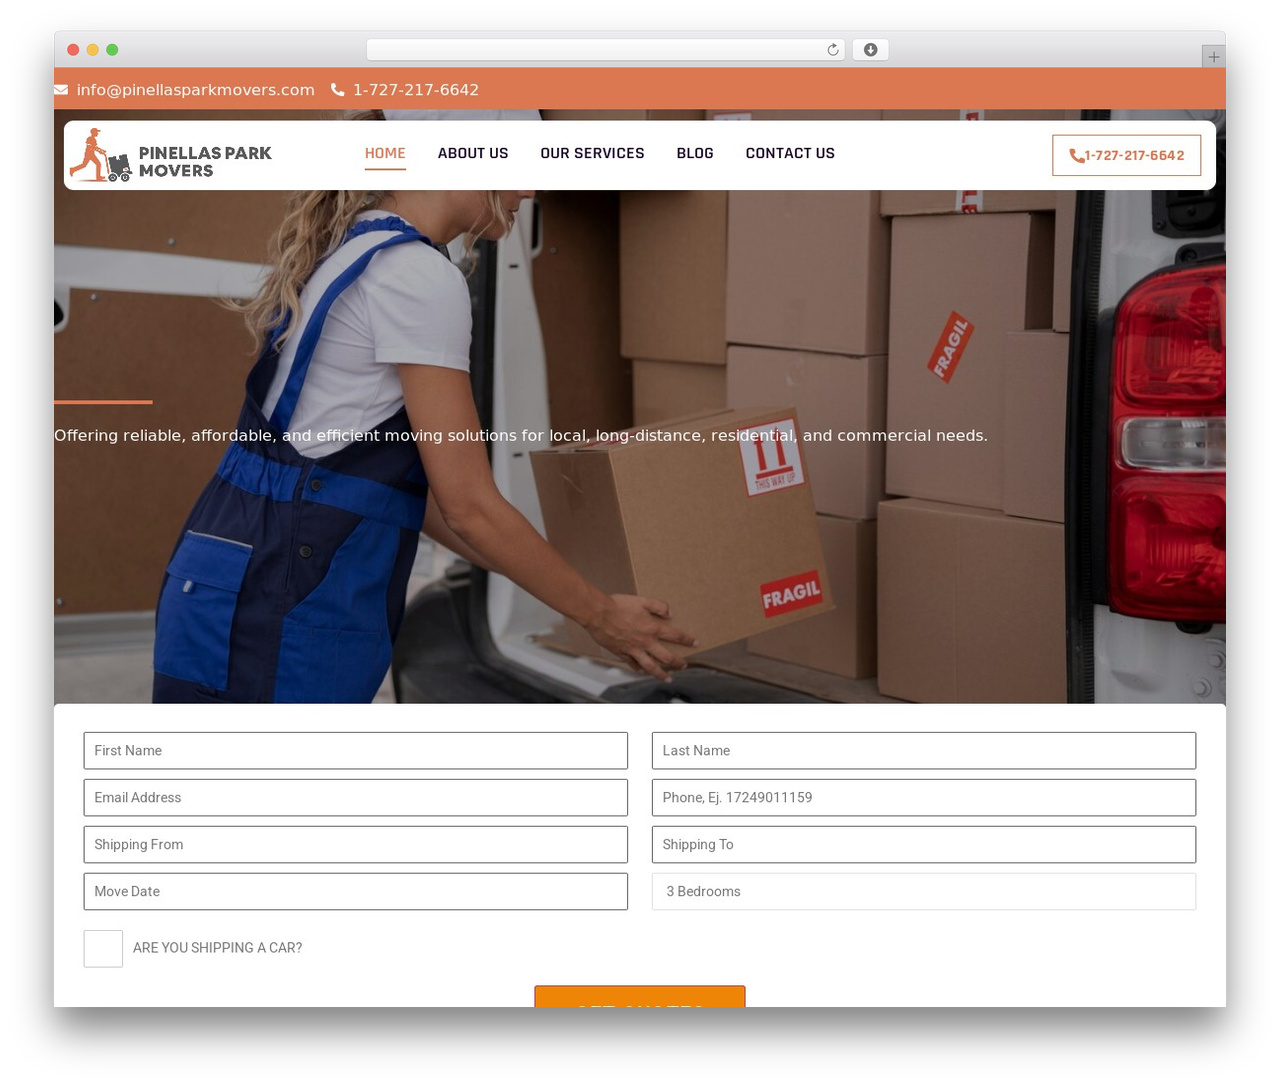Add a new browser tab with plus icon
Screen dimensions: 1280x1084
(1213, 57)
